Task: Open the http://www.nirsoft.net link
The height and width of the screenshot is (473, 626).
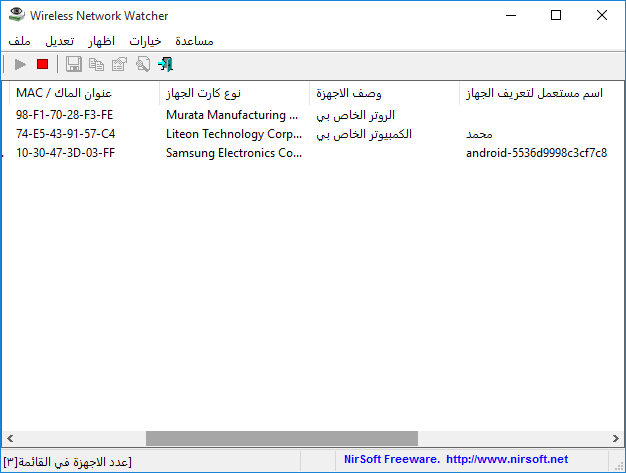Action: coord(506,460)
